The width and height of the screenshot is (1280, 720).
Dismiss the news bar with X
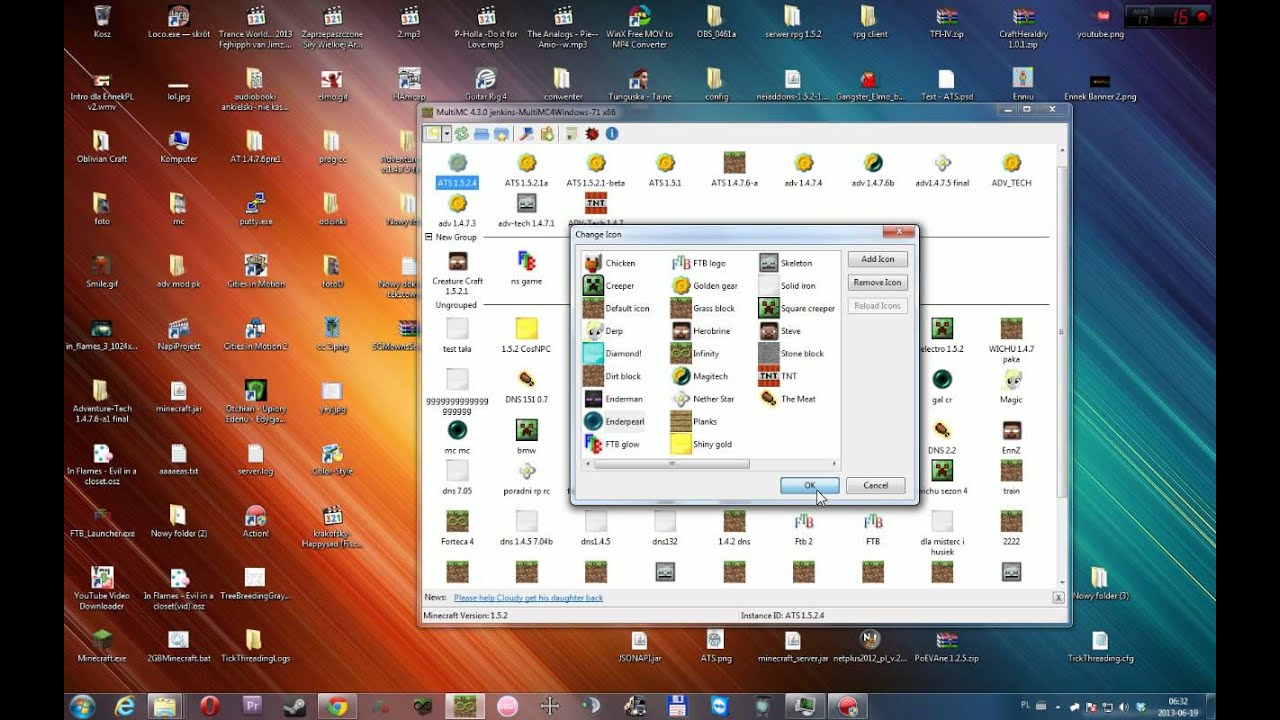click(x=1058, y=597)
